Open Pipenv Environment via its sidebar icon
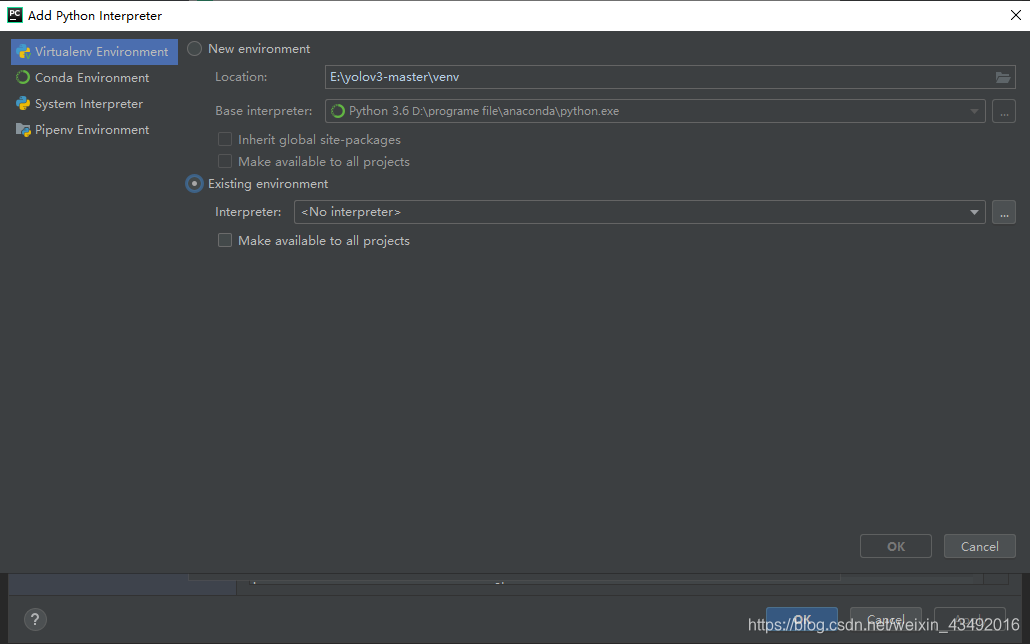 (x=22, y=129)
